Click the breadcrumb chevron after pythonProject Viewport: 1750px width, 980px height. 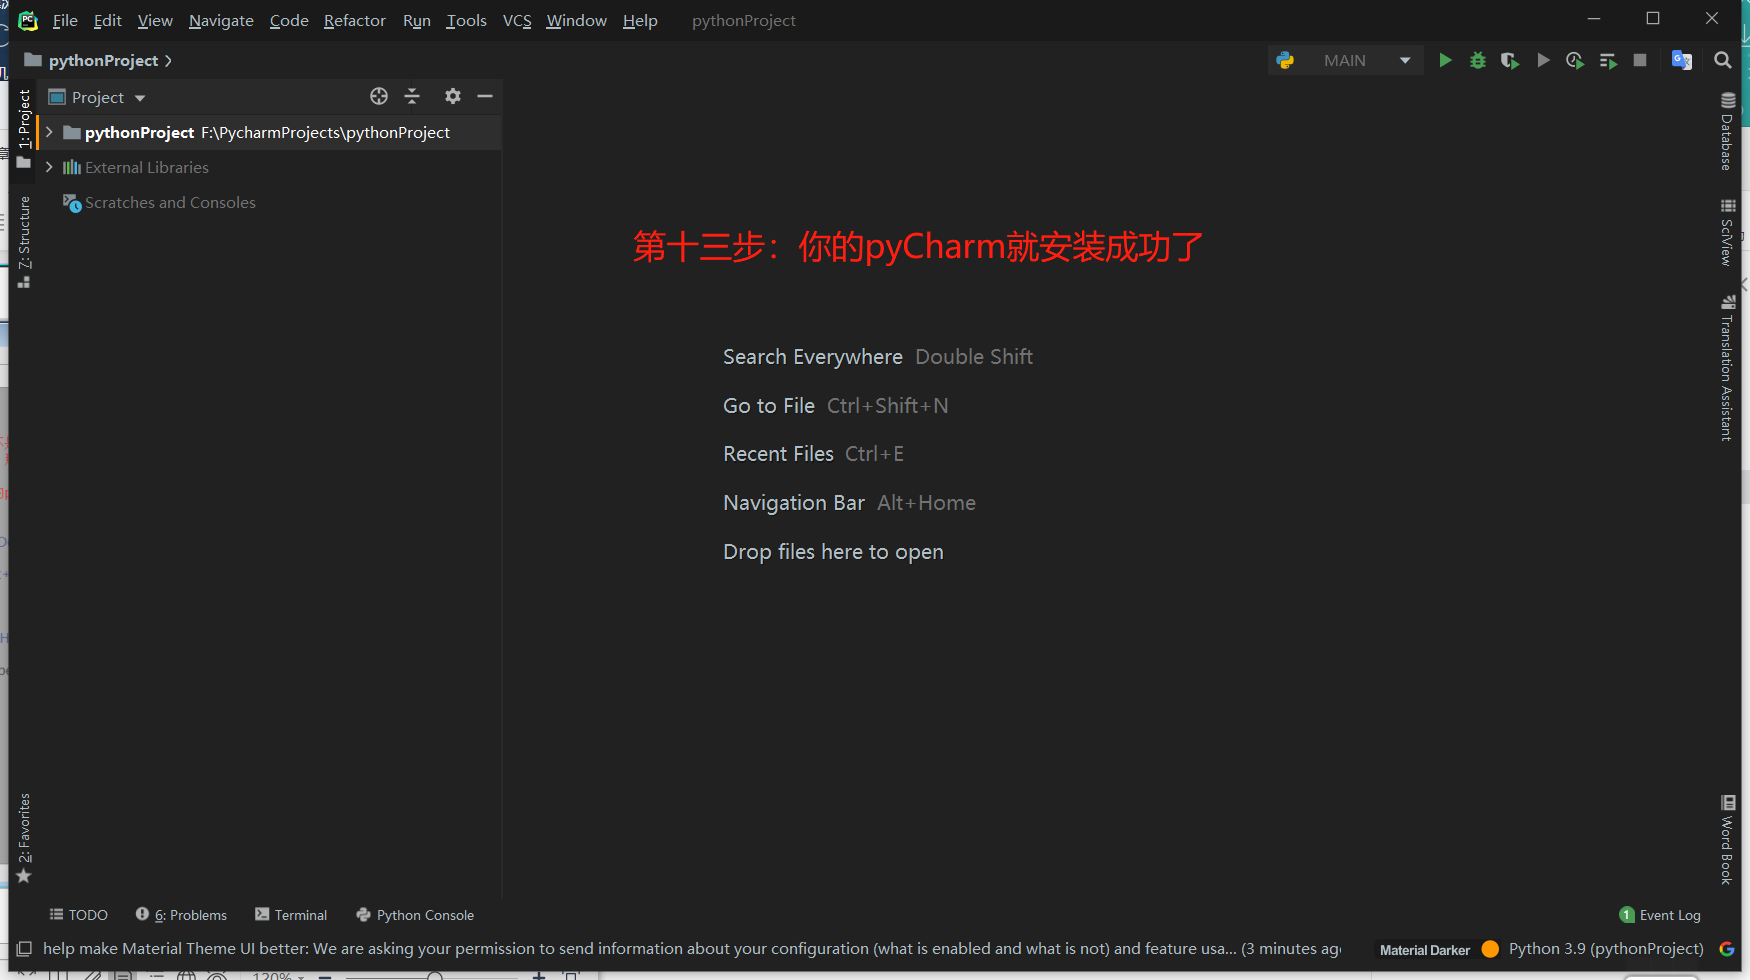pos(168,61)
